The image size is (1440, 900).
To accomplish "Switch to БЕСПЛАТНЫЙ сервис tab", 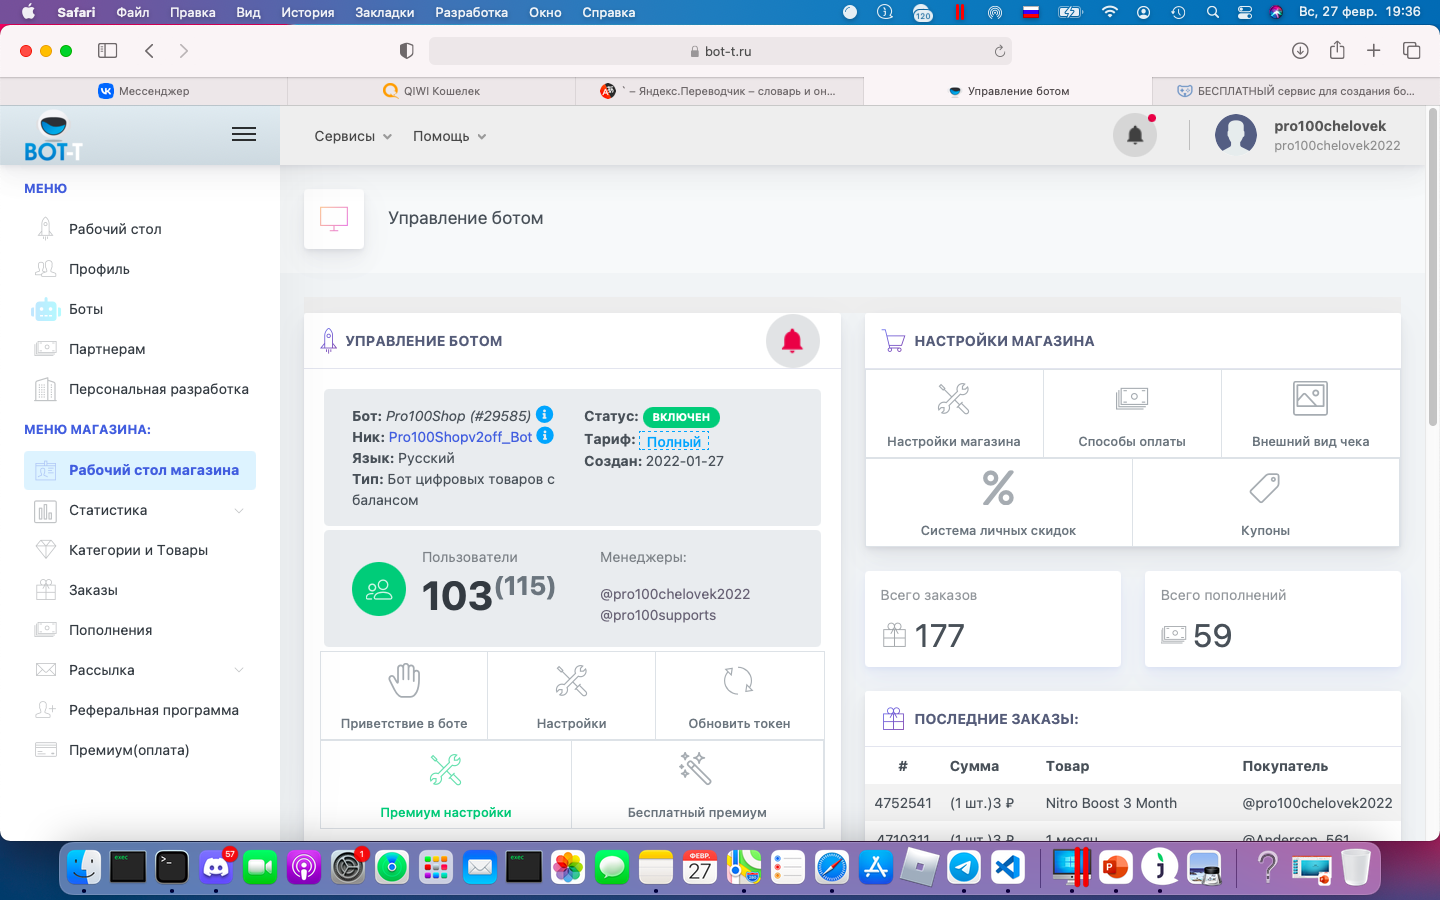I will pyautogui.click(x=1296, y=91).
